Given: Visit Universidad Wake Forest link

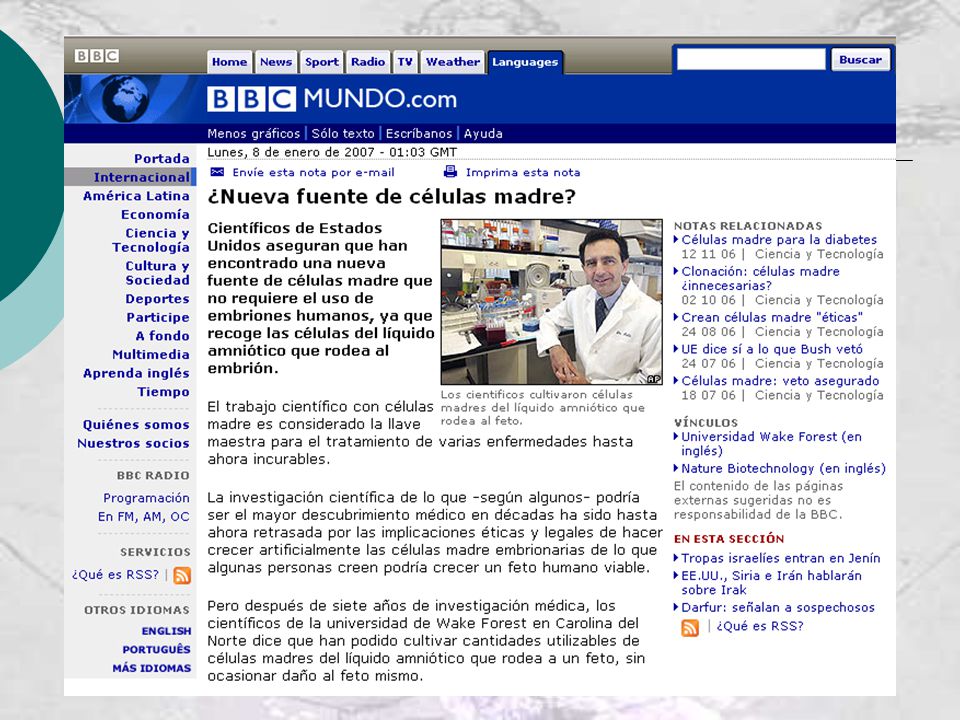Looking at the screenshot, I should pos(771,443).
